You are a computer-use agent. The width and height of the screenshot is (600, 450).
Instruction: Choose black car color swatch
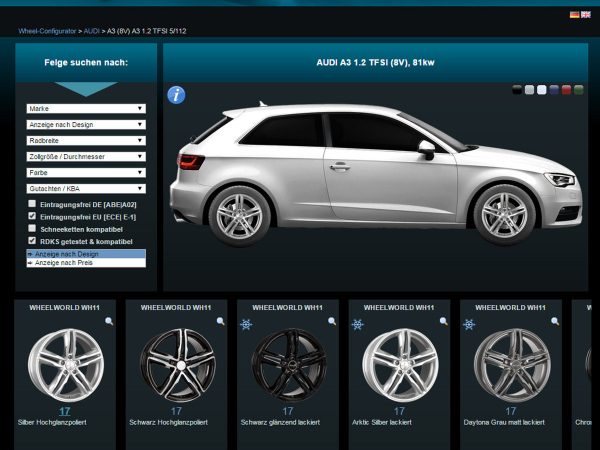(517, 90)
